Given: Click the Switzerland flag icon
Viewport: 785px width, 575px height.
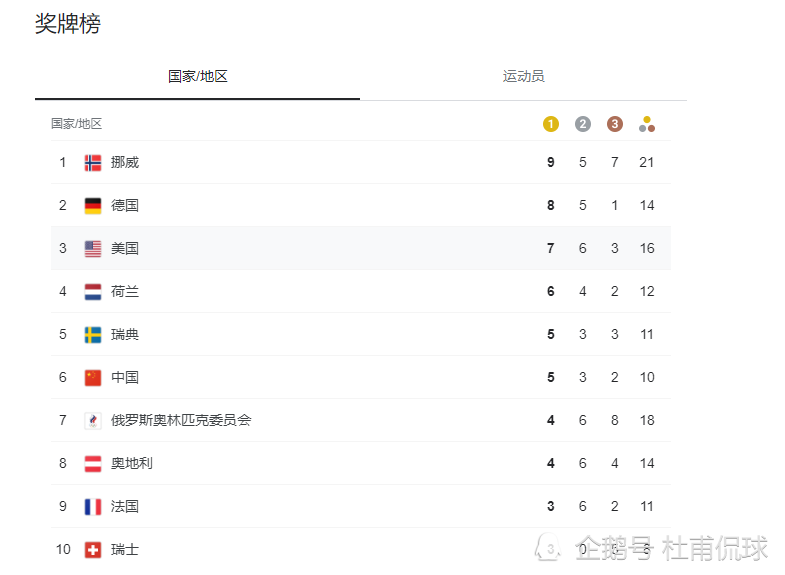Looking at the screenshot, I should (93, 549).
